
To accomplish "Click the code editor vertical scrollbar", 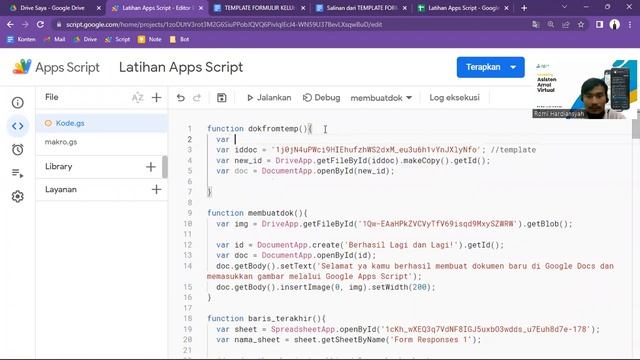I will [636, 129].
